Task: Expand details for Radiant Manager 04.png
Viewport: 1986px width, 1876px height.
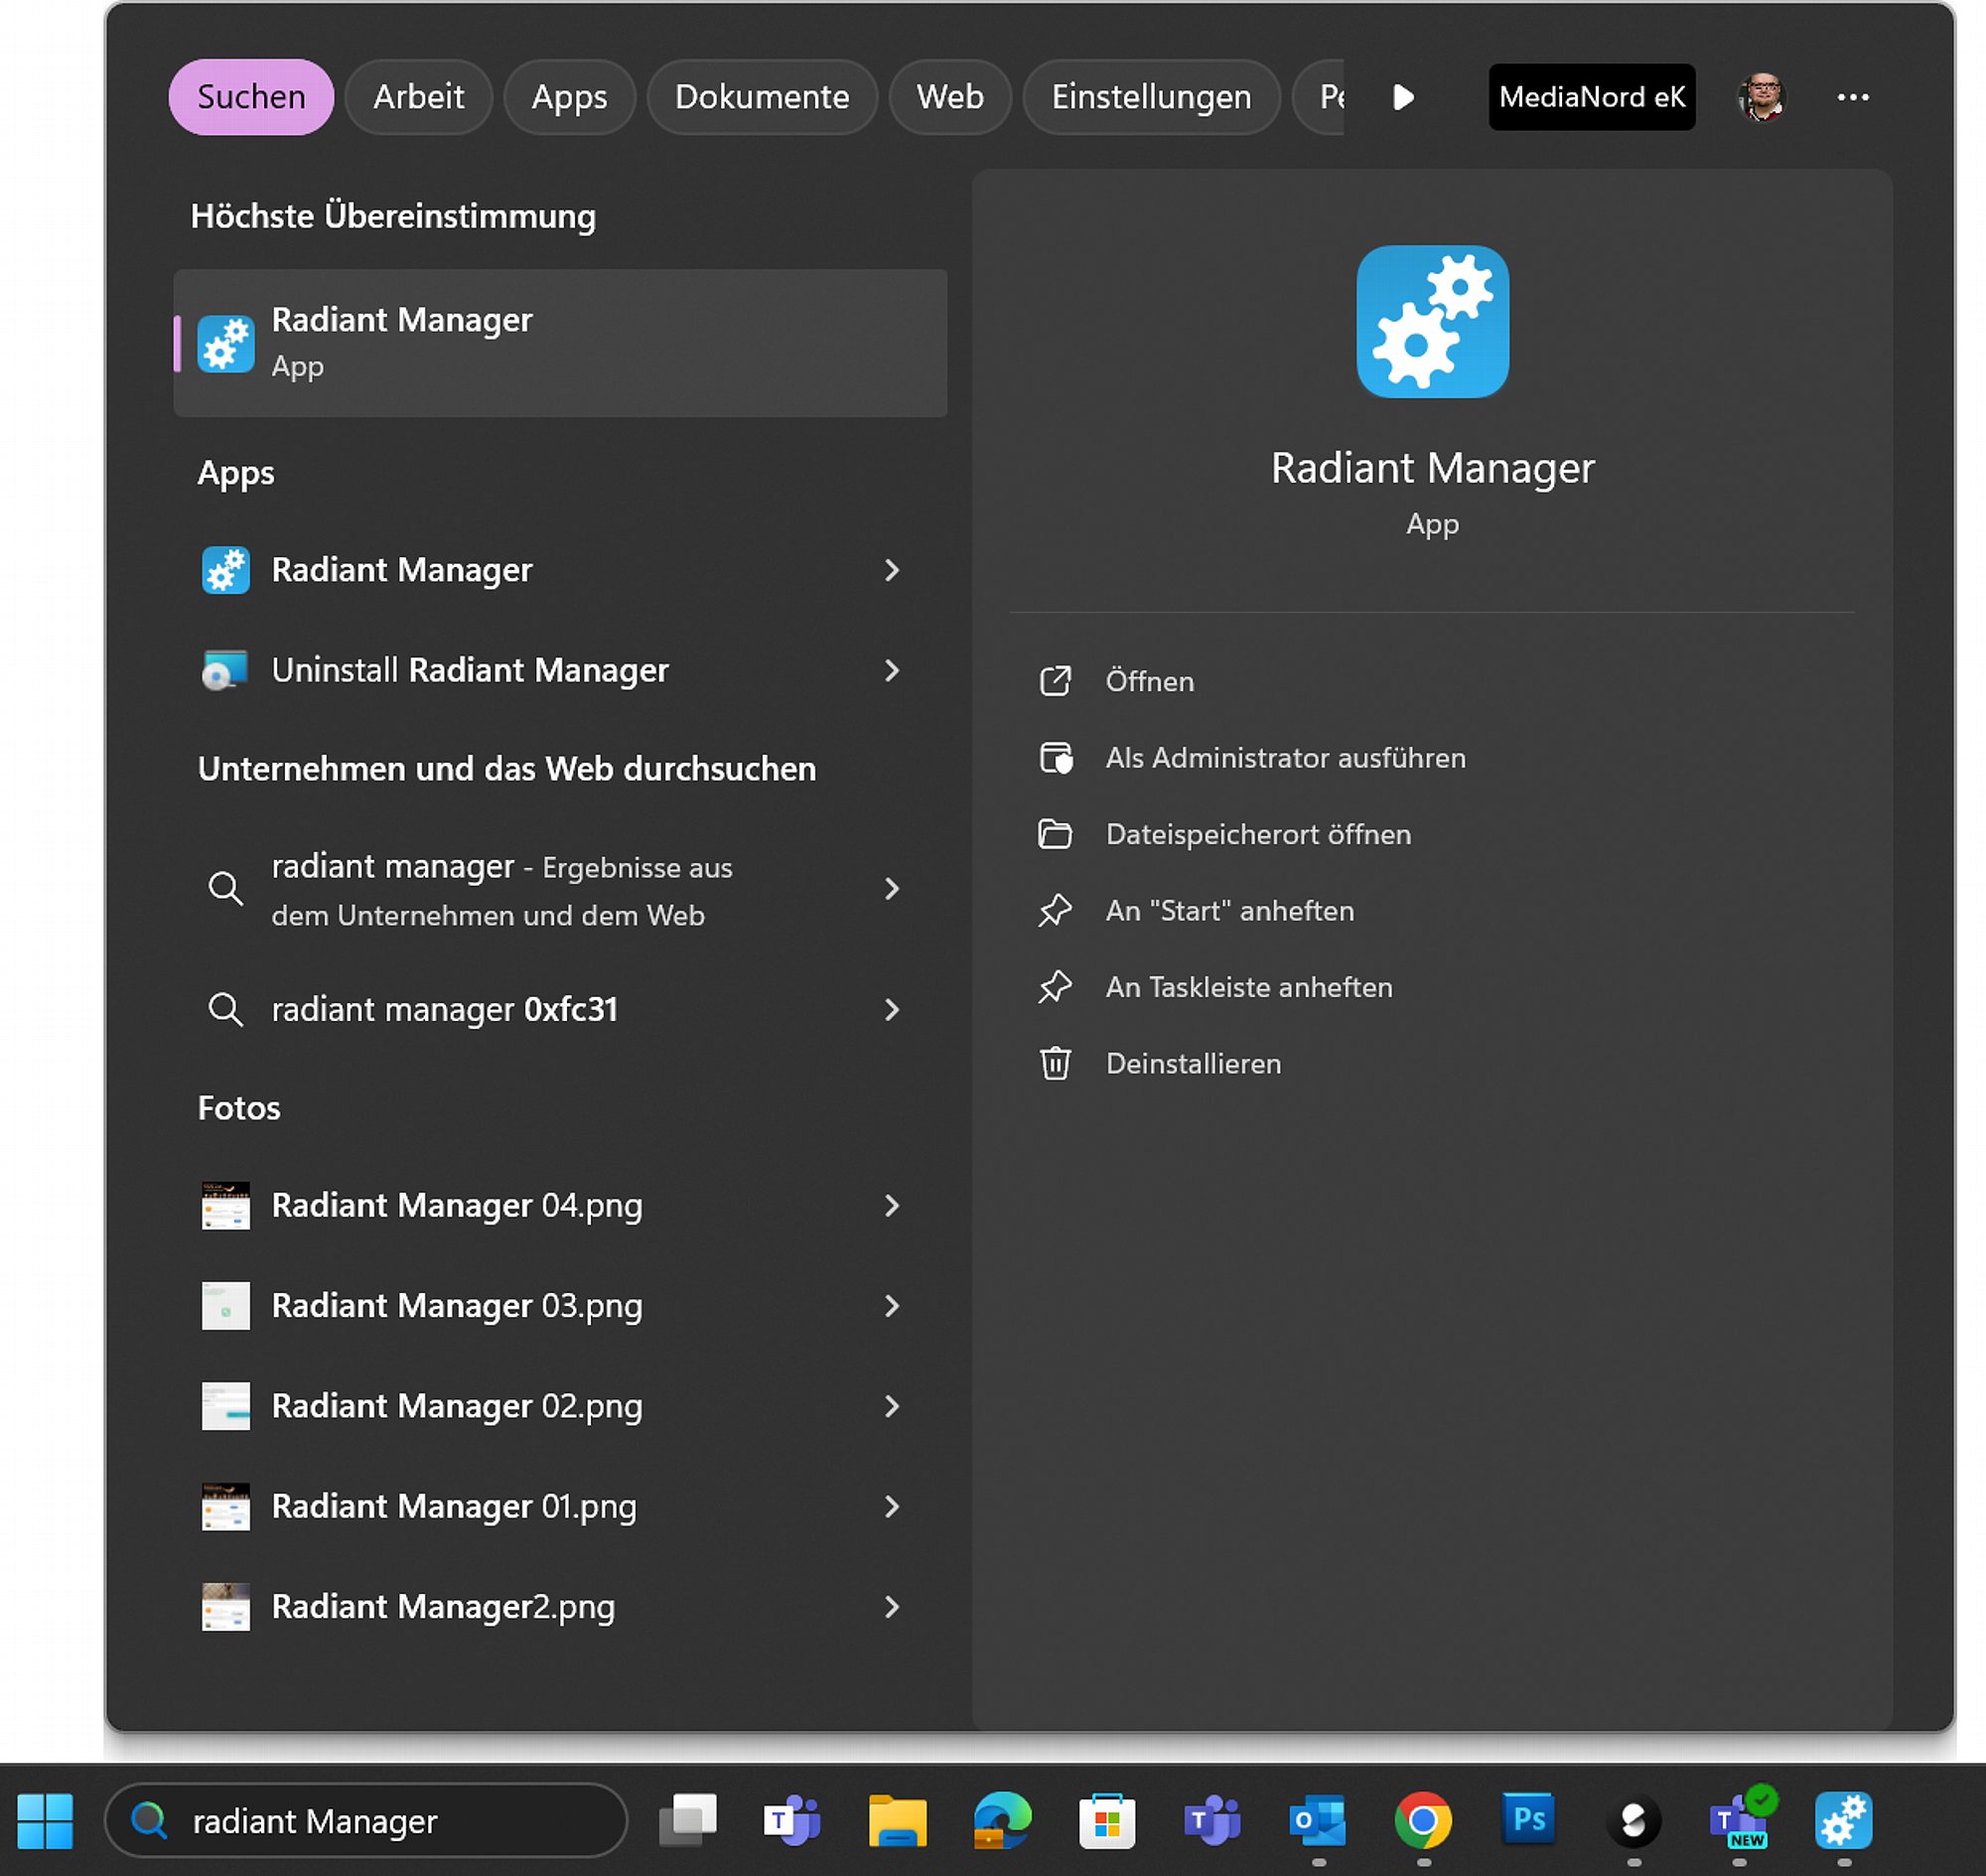Action: [892, 1206]
